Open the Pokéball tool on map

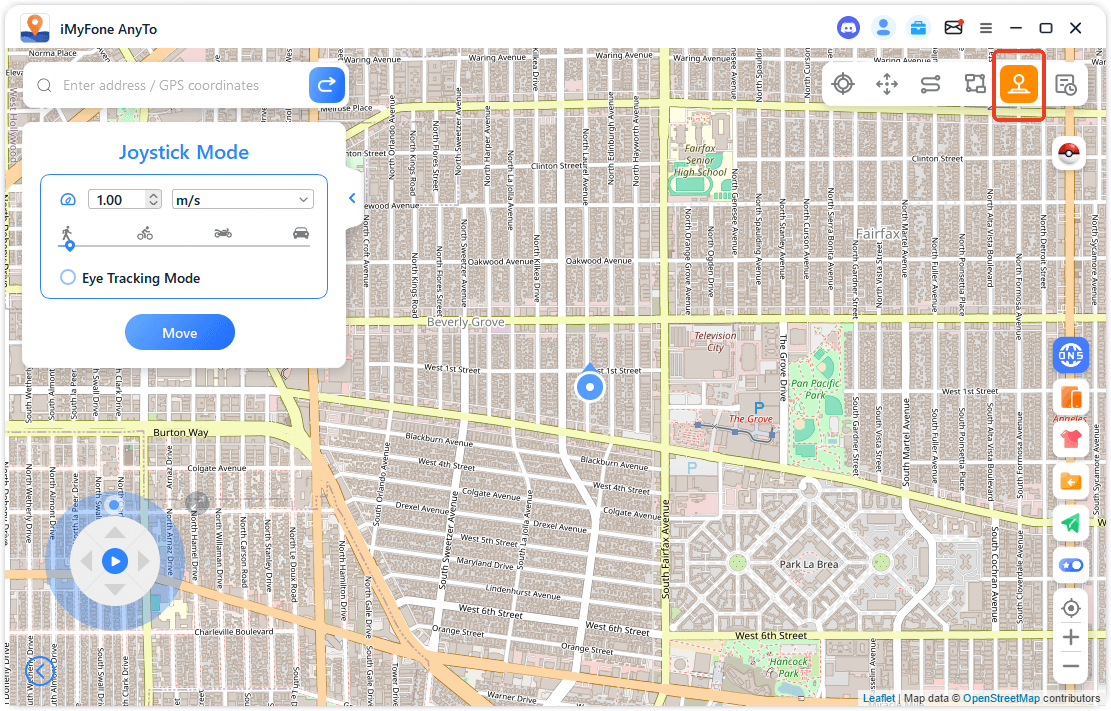1070,154
